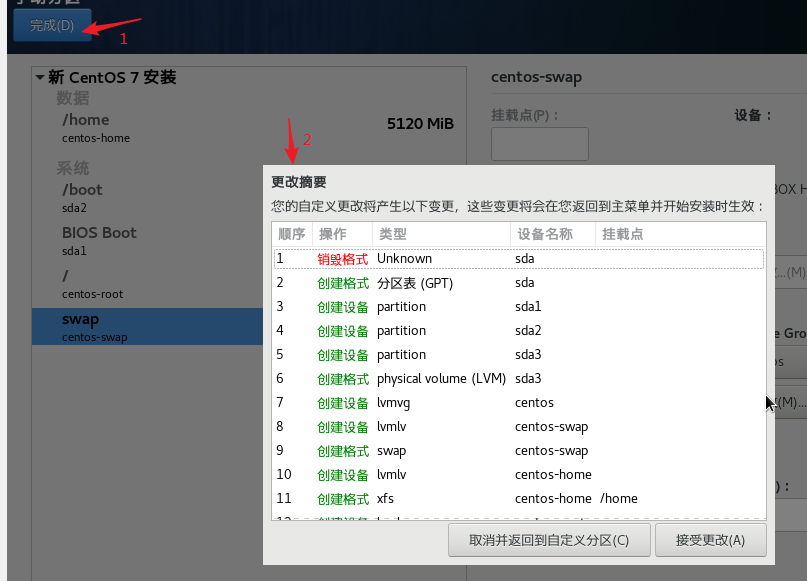Click the 完成(D) done button
Screen dimensions: 807x581
point(52,25)
